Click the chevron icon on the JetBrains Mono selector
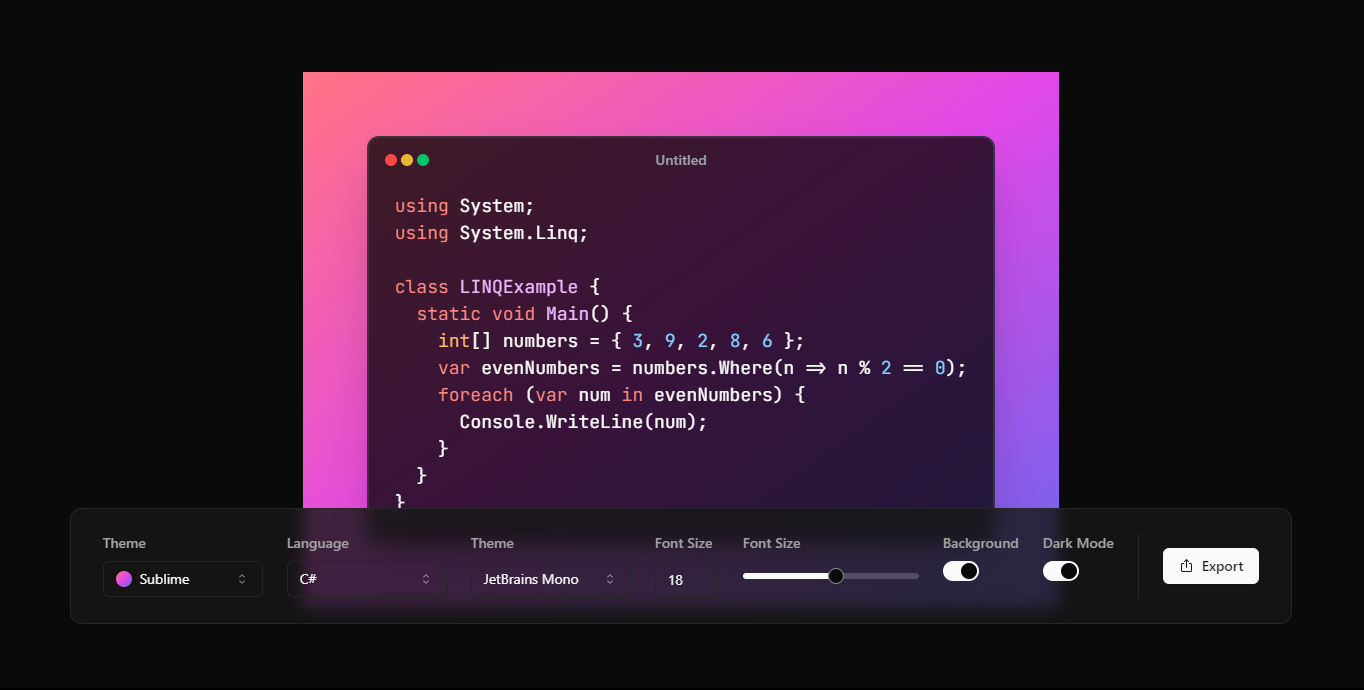The width and height of the screenshot is (1364, 690). [x=610, y=578]
